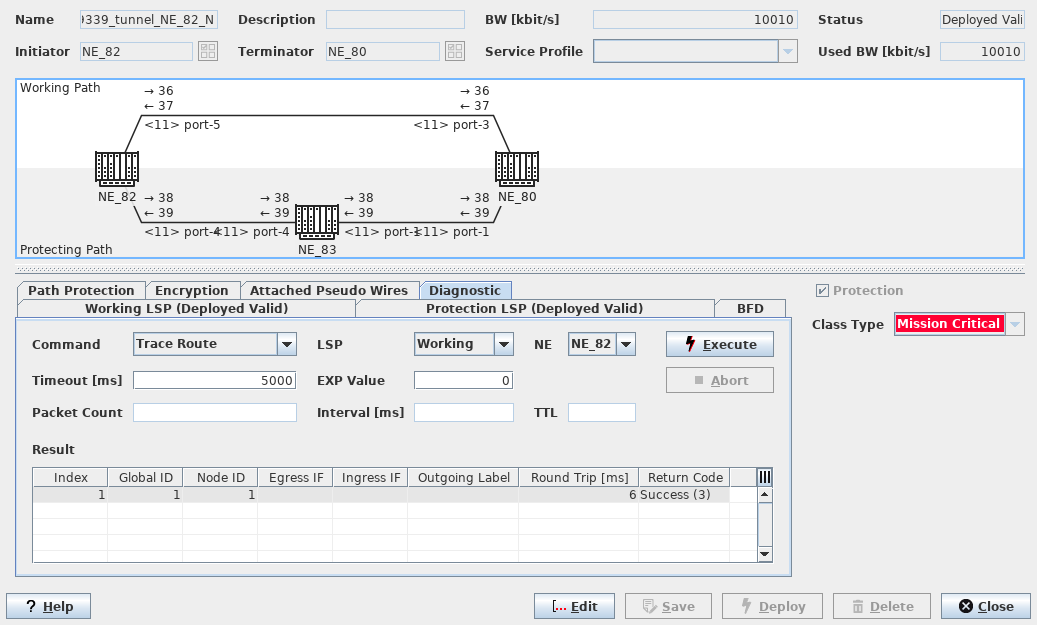Click the NE_80 network element icon

(517, 168)
